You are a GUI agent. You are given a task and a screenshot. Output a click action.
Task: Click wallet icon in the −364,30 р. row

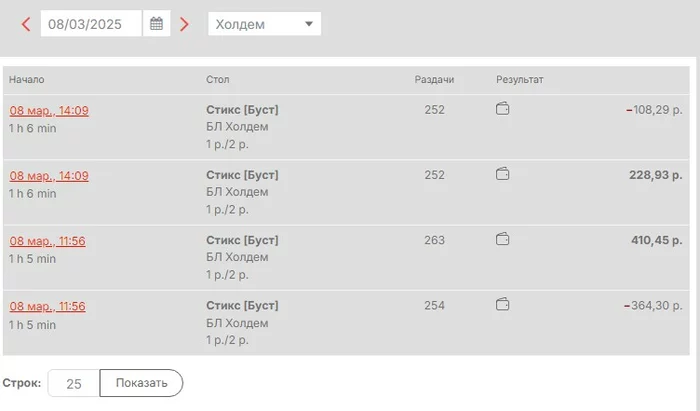[x=503, y=304]
